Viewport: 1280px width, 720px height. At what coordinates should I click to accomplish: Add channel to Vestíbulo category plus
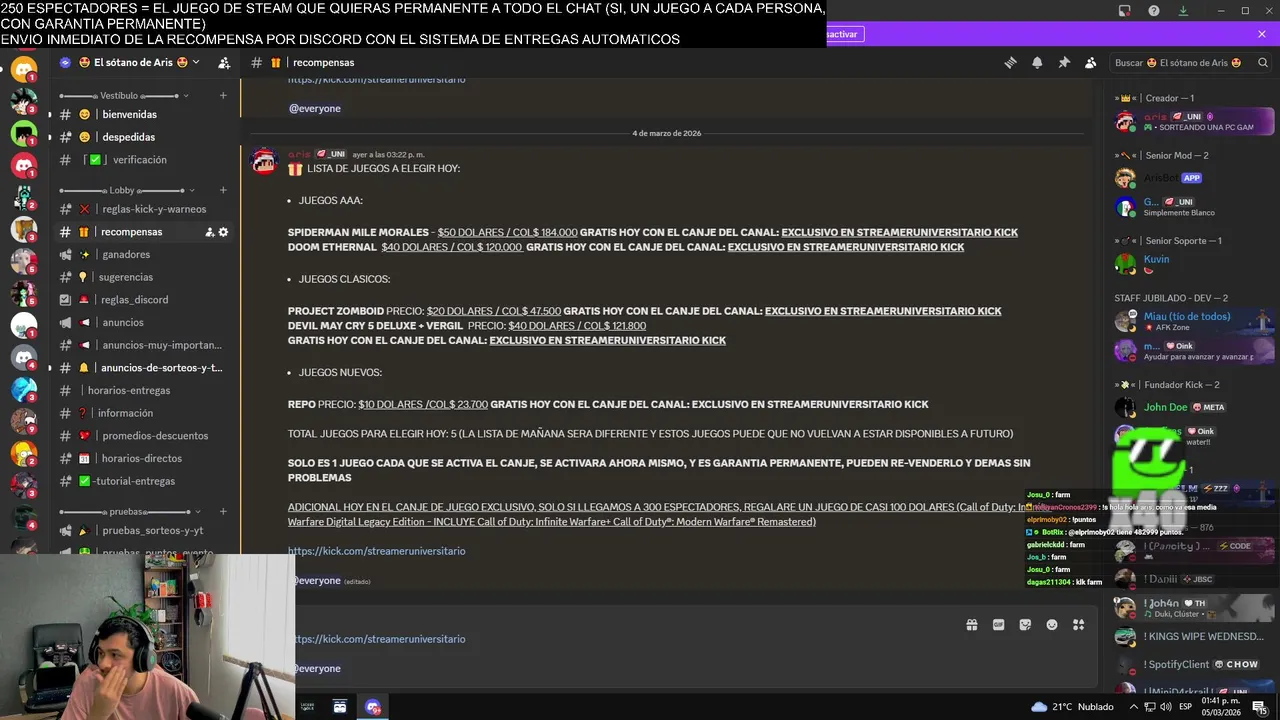(x=223, y=96)
